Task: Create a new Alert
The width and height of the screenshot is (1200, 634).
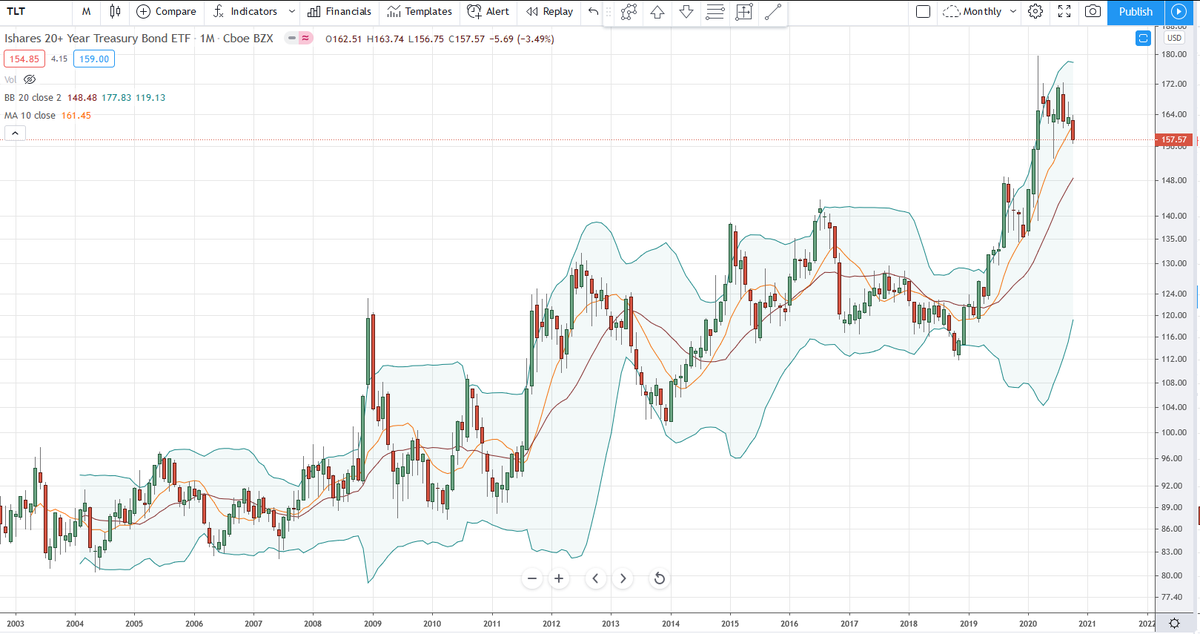Action: coord(489,12)
